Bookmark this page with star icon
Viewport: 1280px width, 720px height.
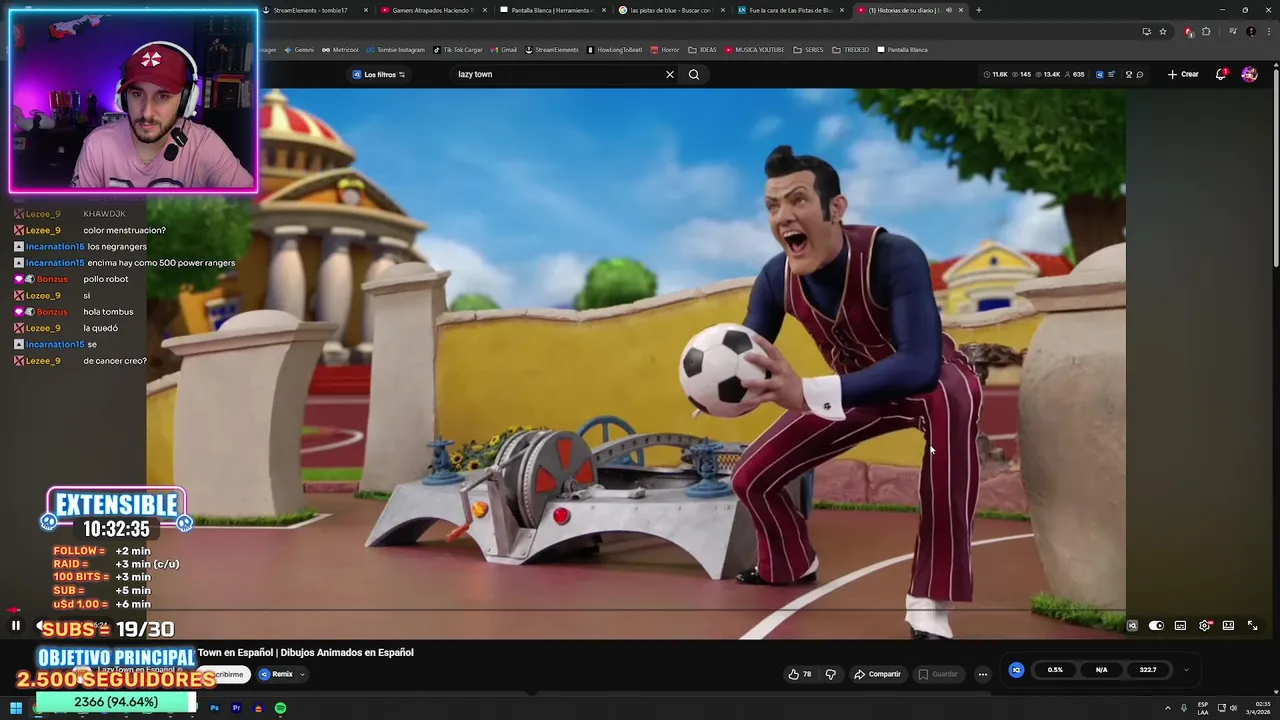tap(1163, 31)
